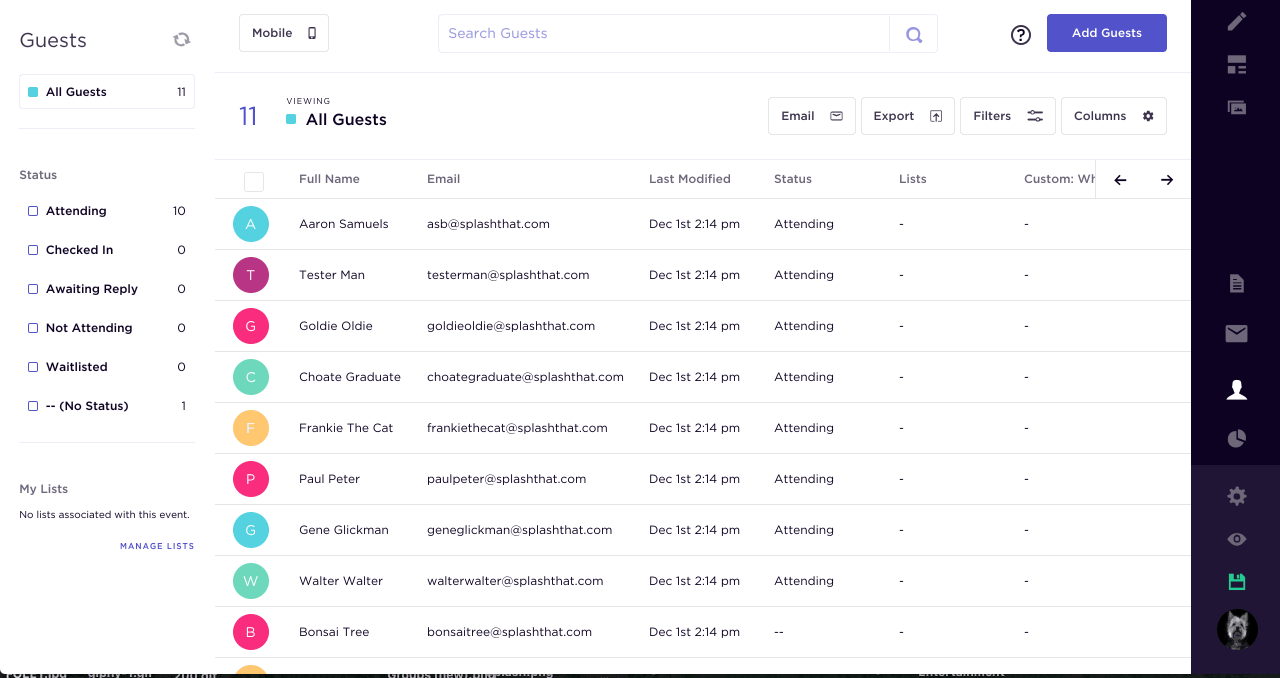Sort by the Status column header
The height and width of the screenshot is (678, 1280).
(793, 179)
